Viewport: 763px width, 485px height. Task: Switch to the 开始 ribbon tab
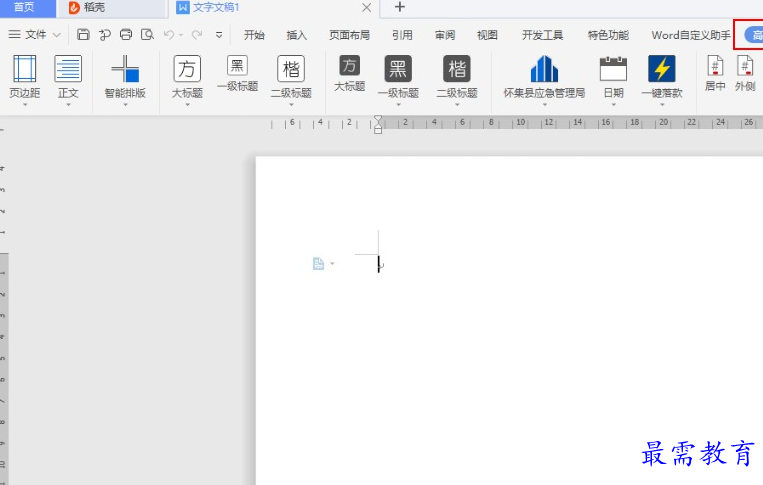tap(254, 35)
